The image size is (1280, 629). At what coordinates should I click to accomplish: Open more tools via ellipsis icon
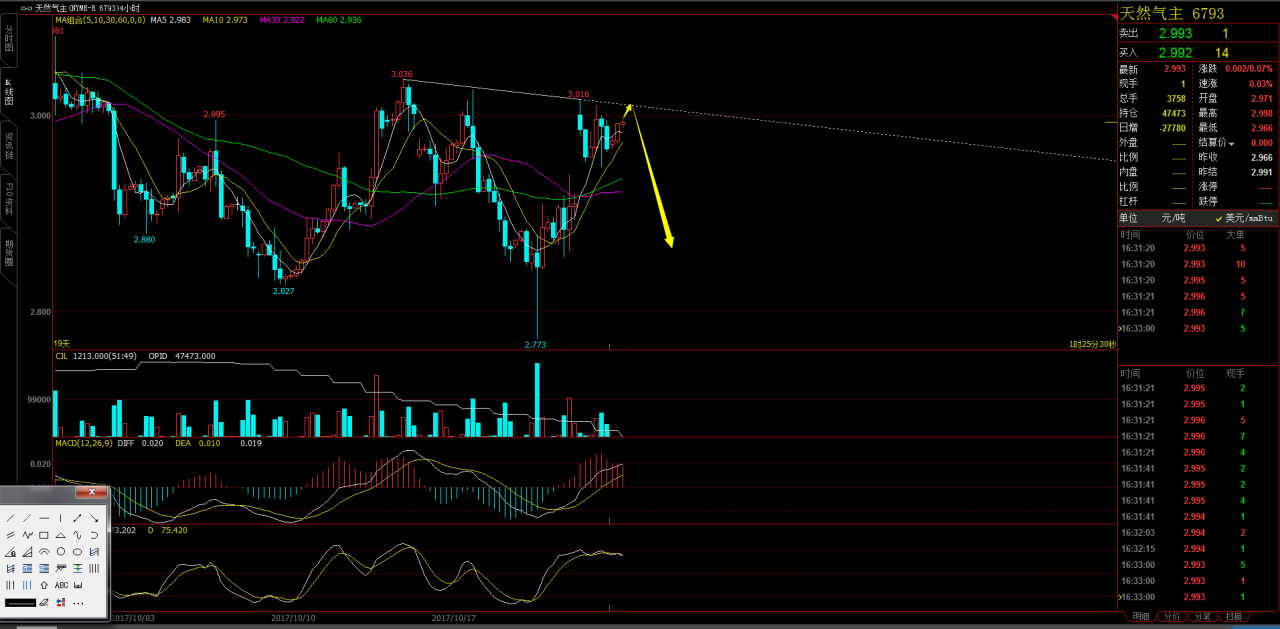pyautogui.click(x=78, y=603)
